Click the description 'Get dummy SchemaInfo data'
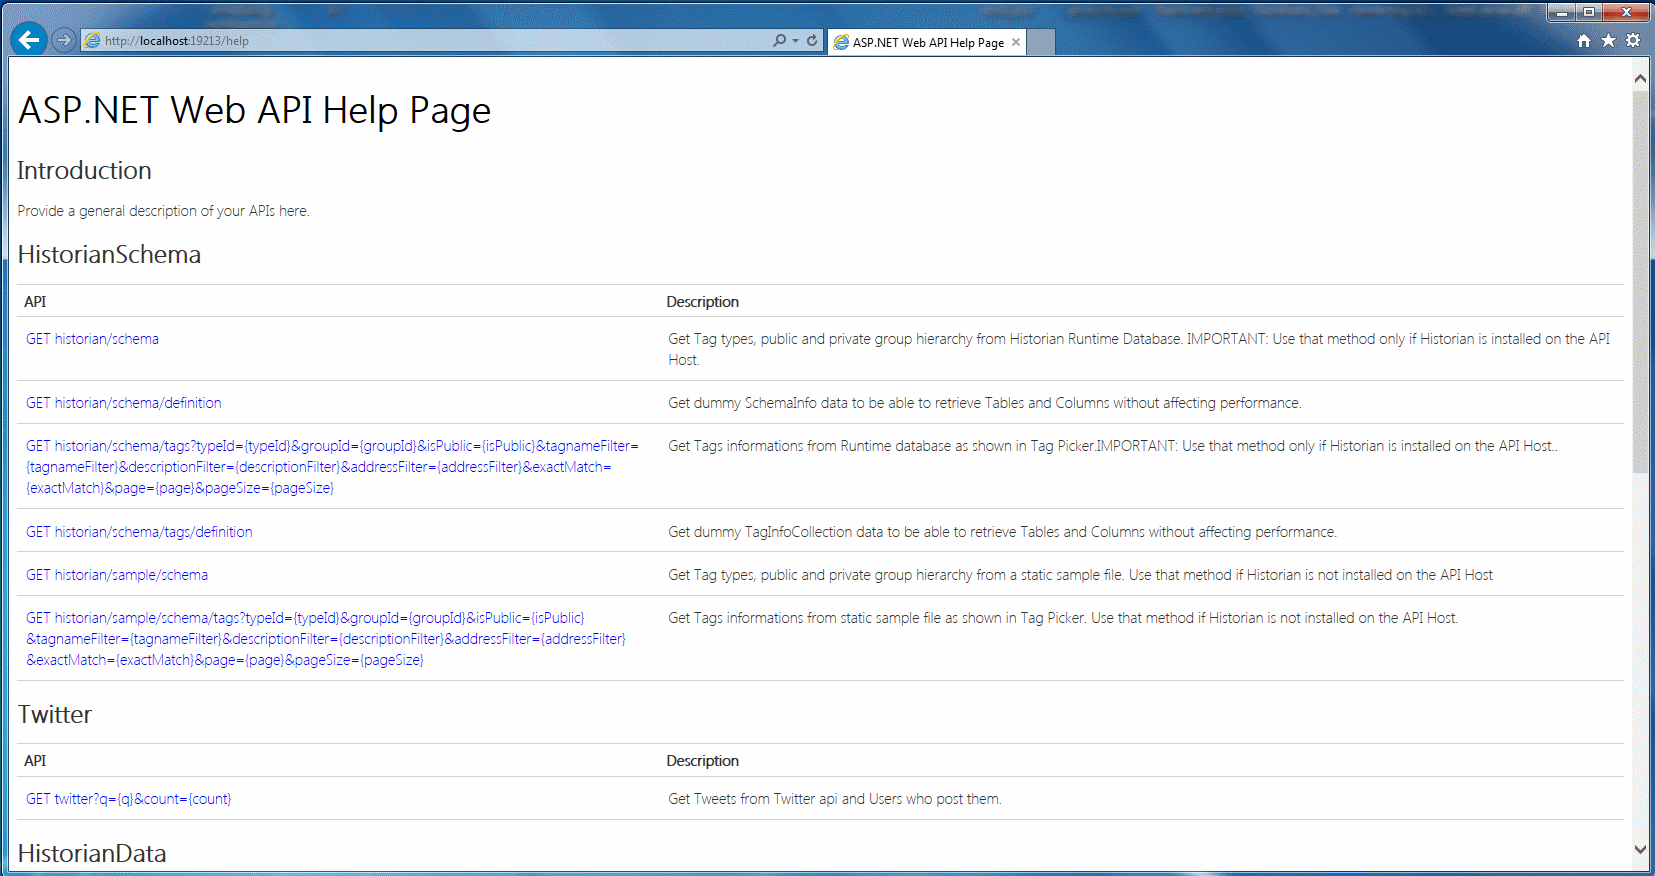 [985, 403]
